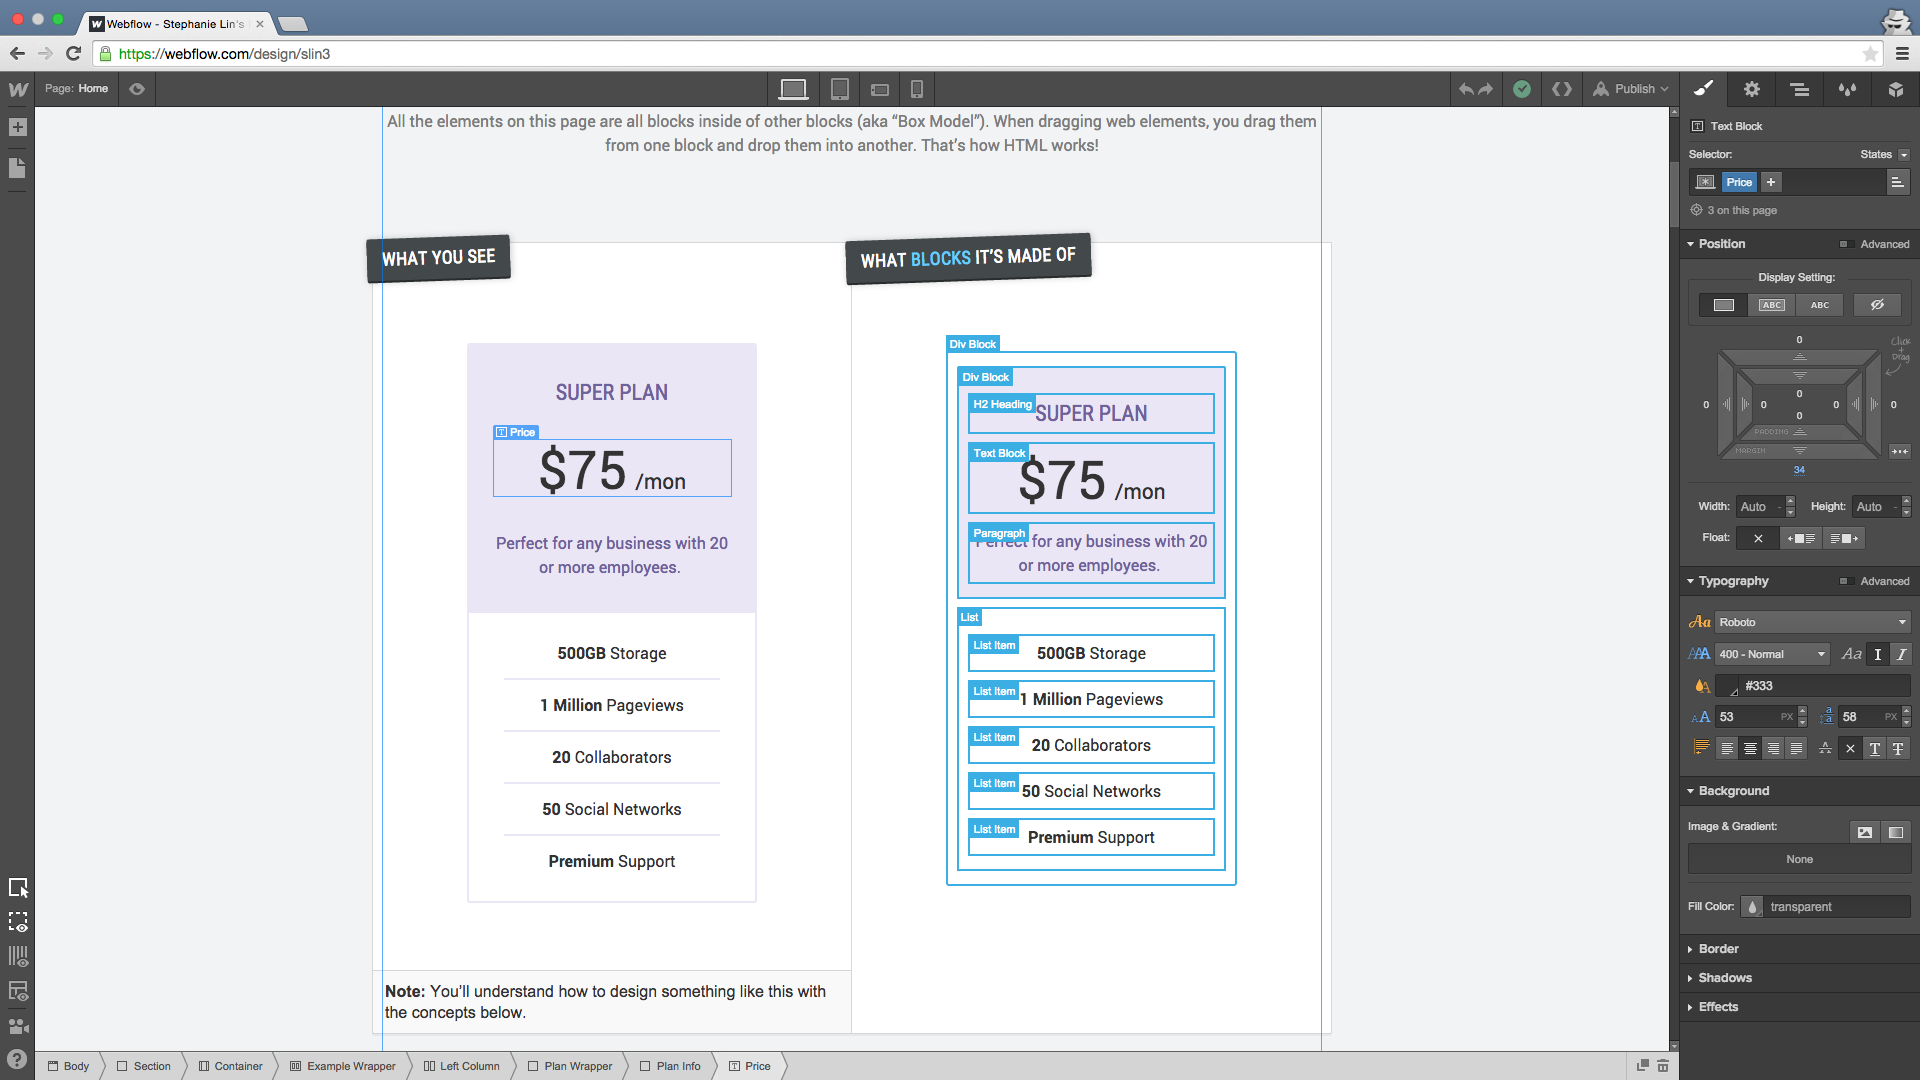Select italic font style button
Screen dimensions: 1920x1080
tap(1902, 654)
